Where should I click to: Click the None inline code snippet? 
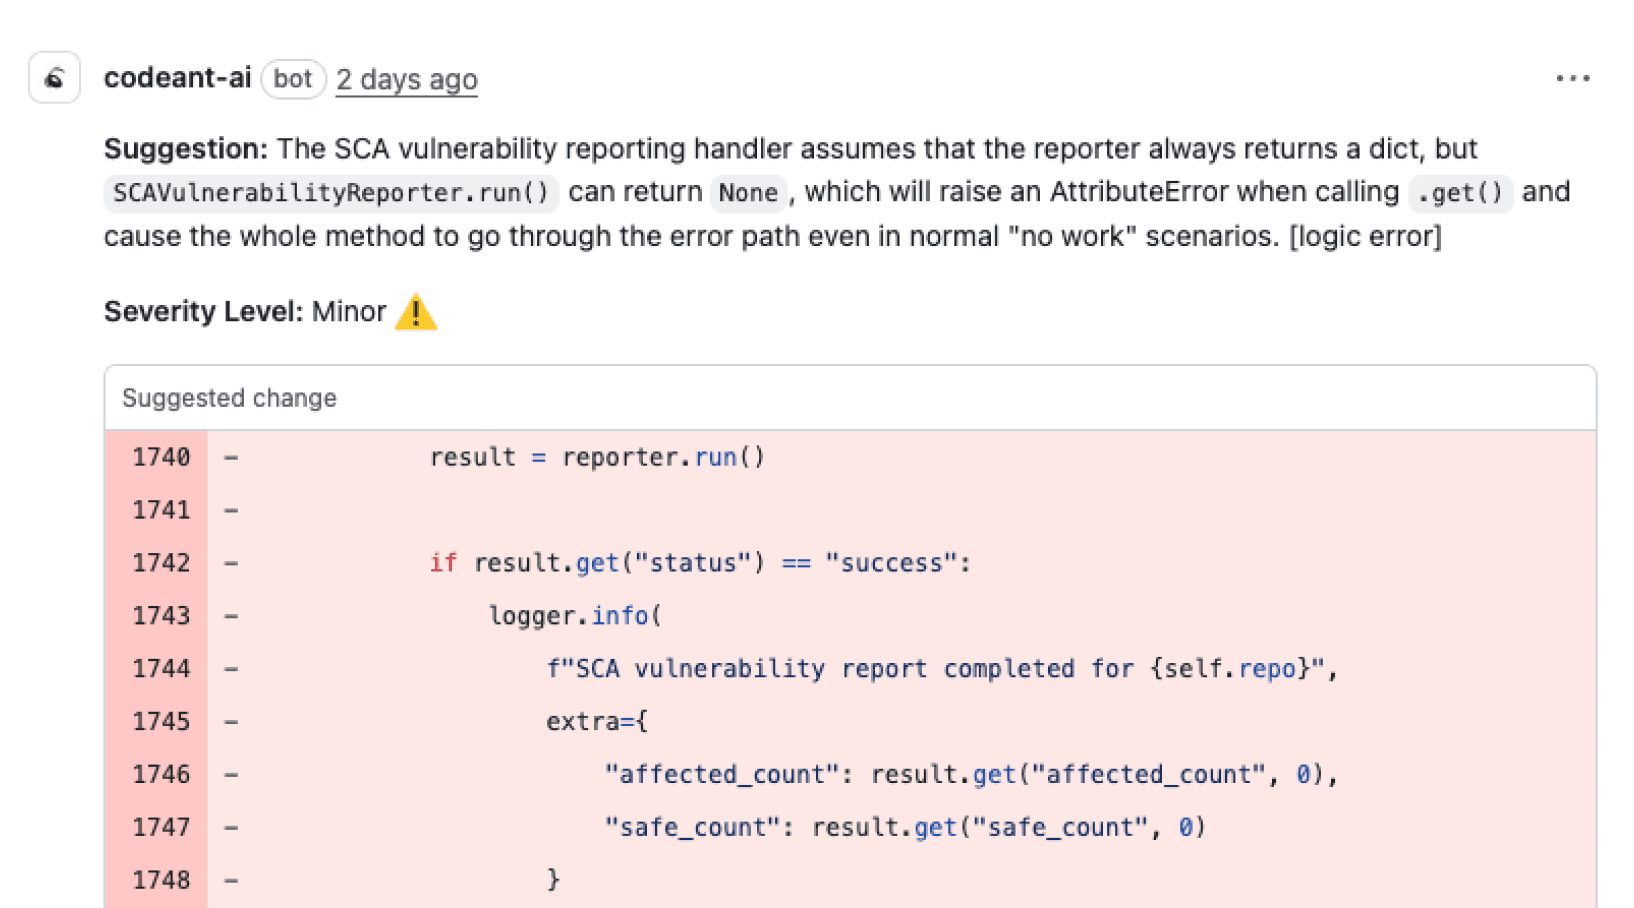click(x=748, y=192)
